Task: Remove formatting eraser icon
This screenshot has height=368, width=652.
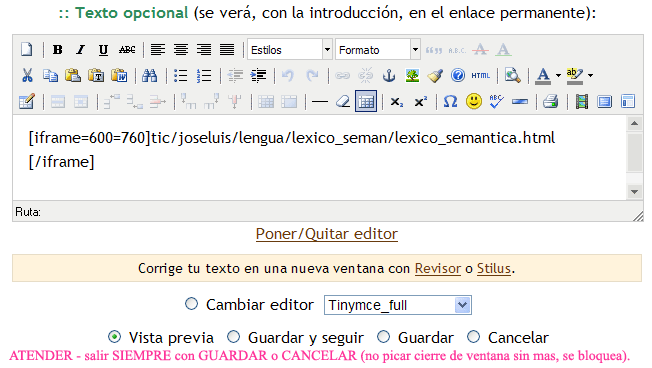Action: pos(343,101)
